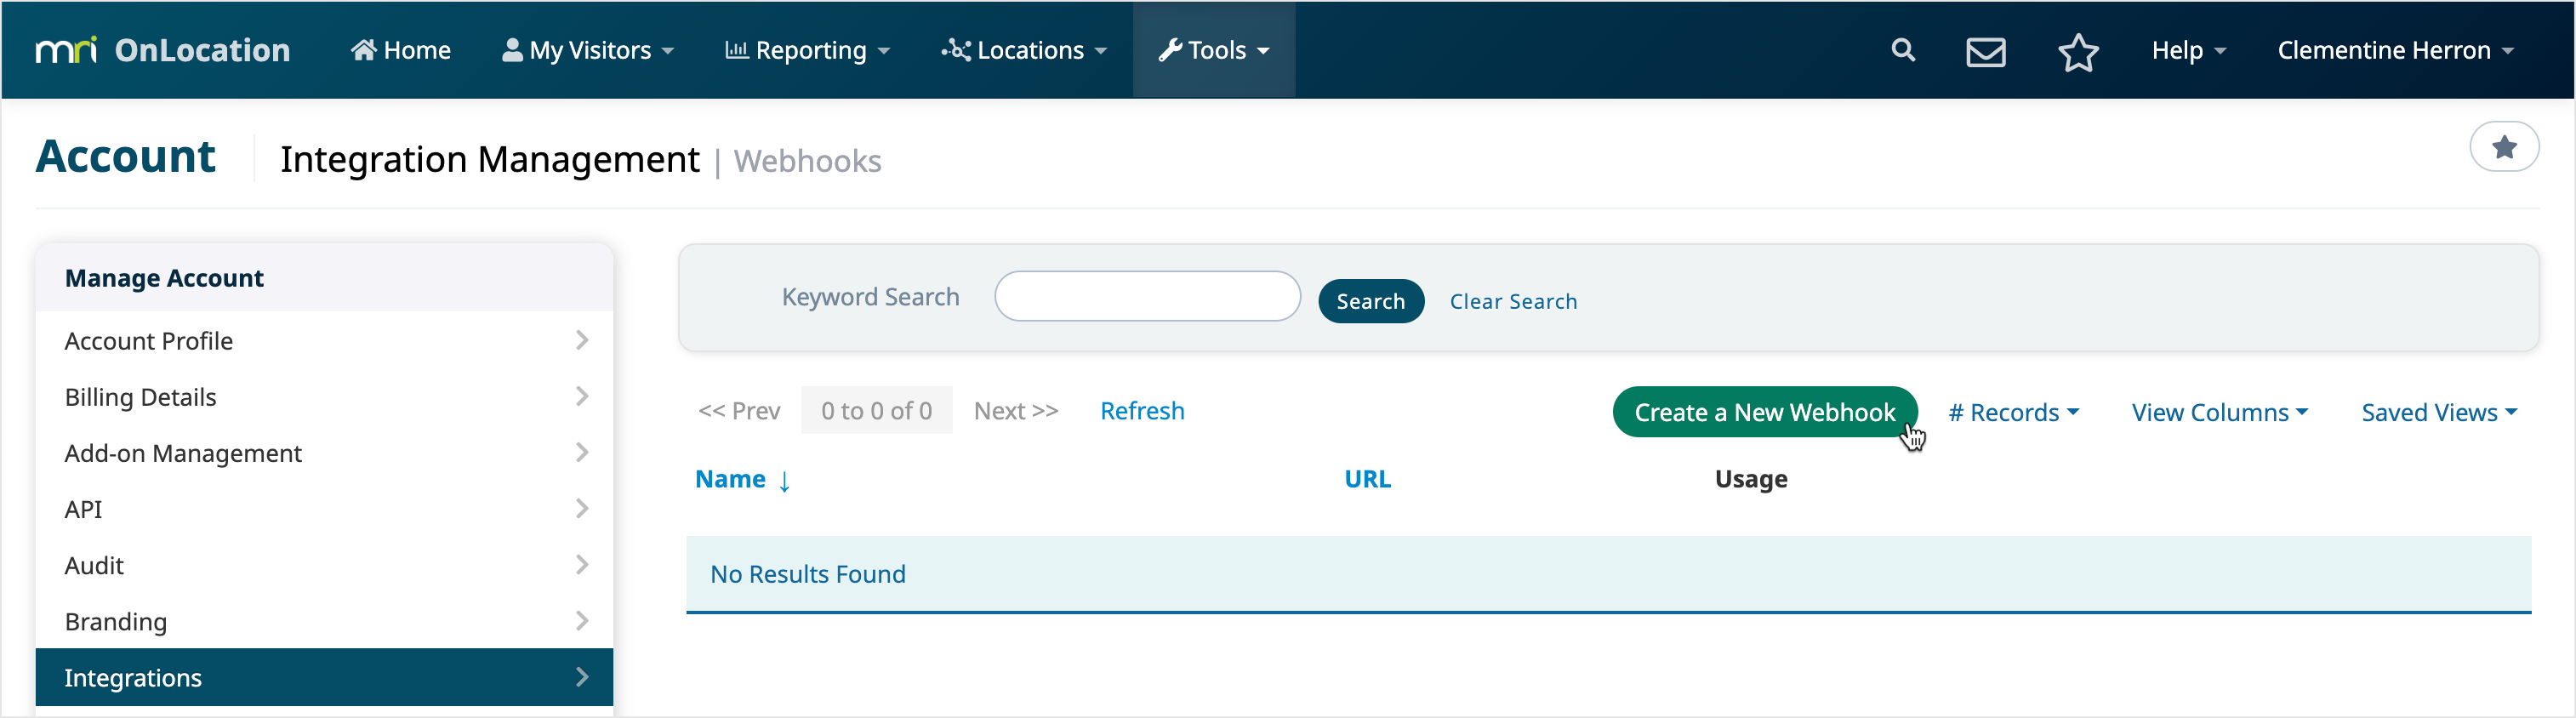Open API in the Manage Account sidebar
The width and height of the screenshot is (2576, 718).
[x=324, y=508]
